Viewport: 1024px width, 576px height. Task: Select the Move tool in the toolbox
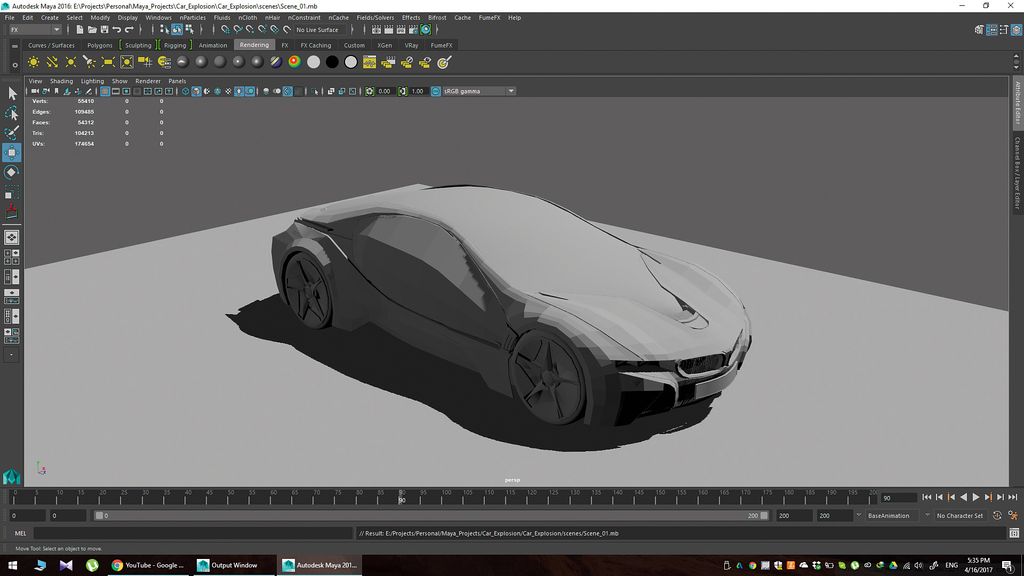[x=12, y=151]
